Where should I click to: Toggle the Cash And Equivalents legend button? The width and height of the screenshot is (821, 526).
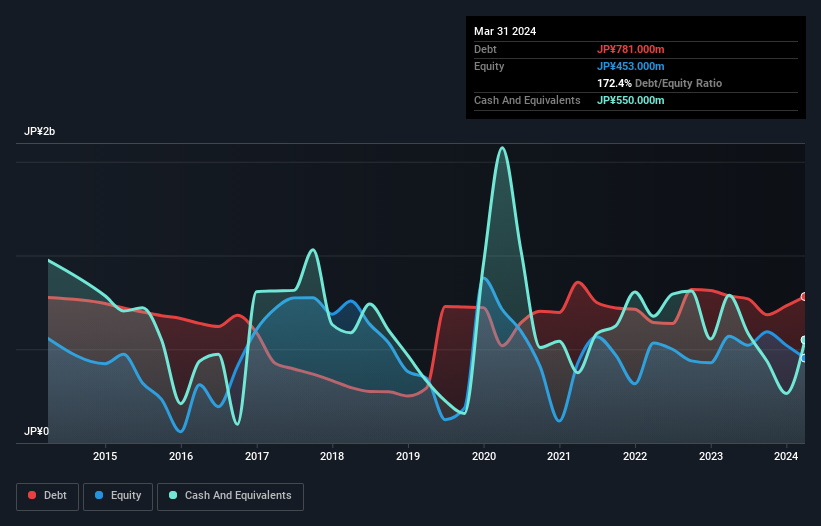click(x=230, y=496)
